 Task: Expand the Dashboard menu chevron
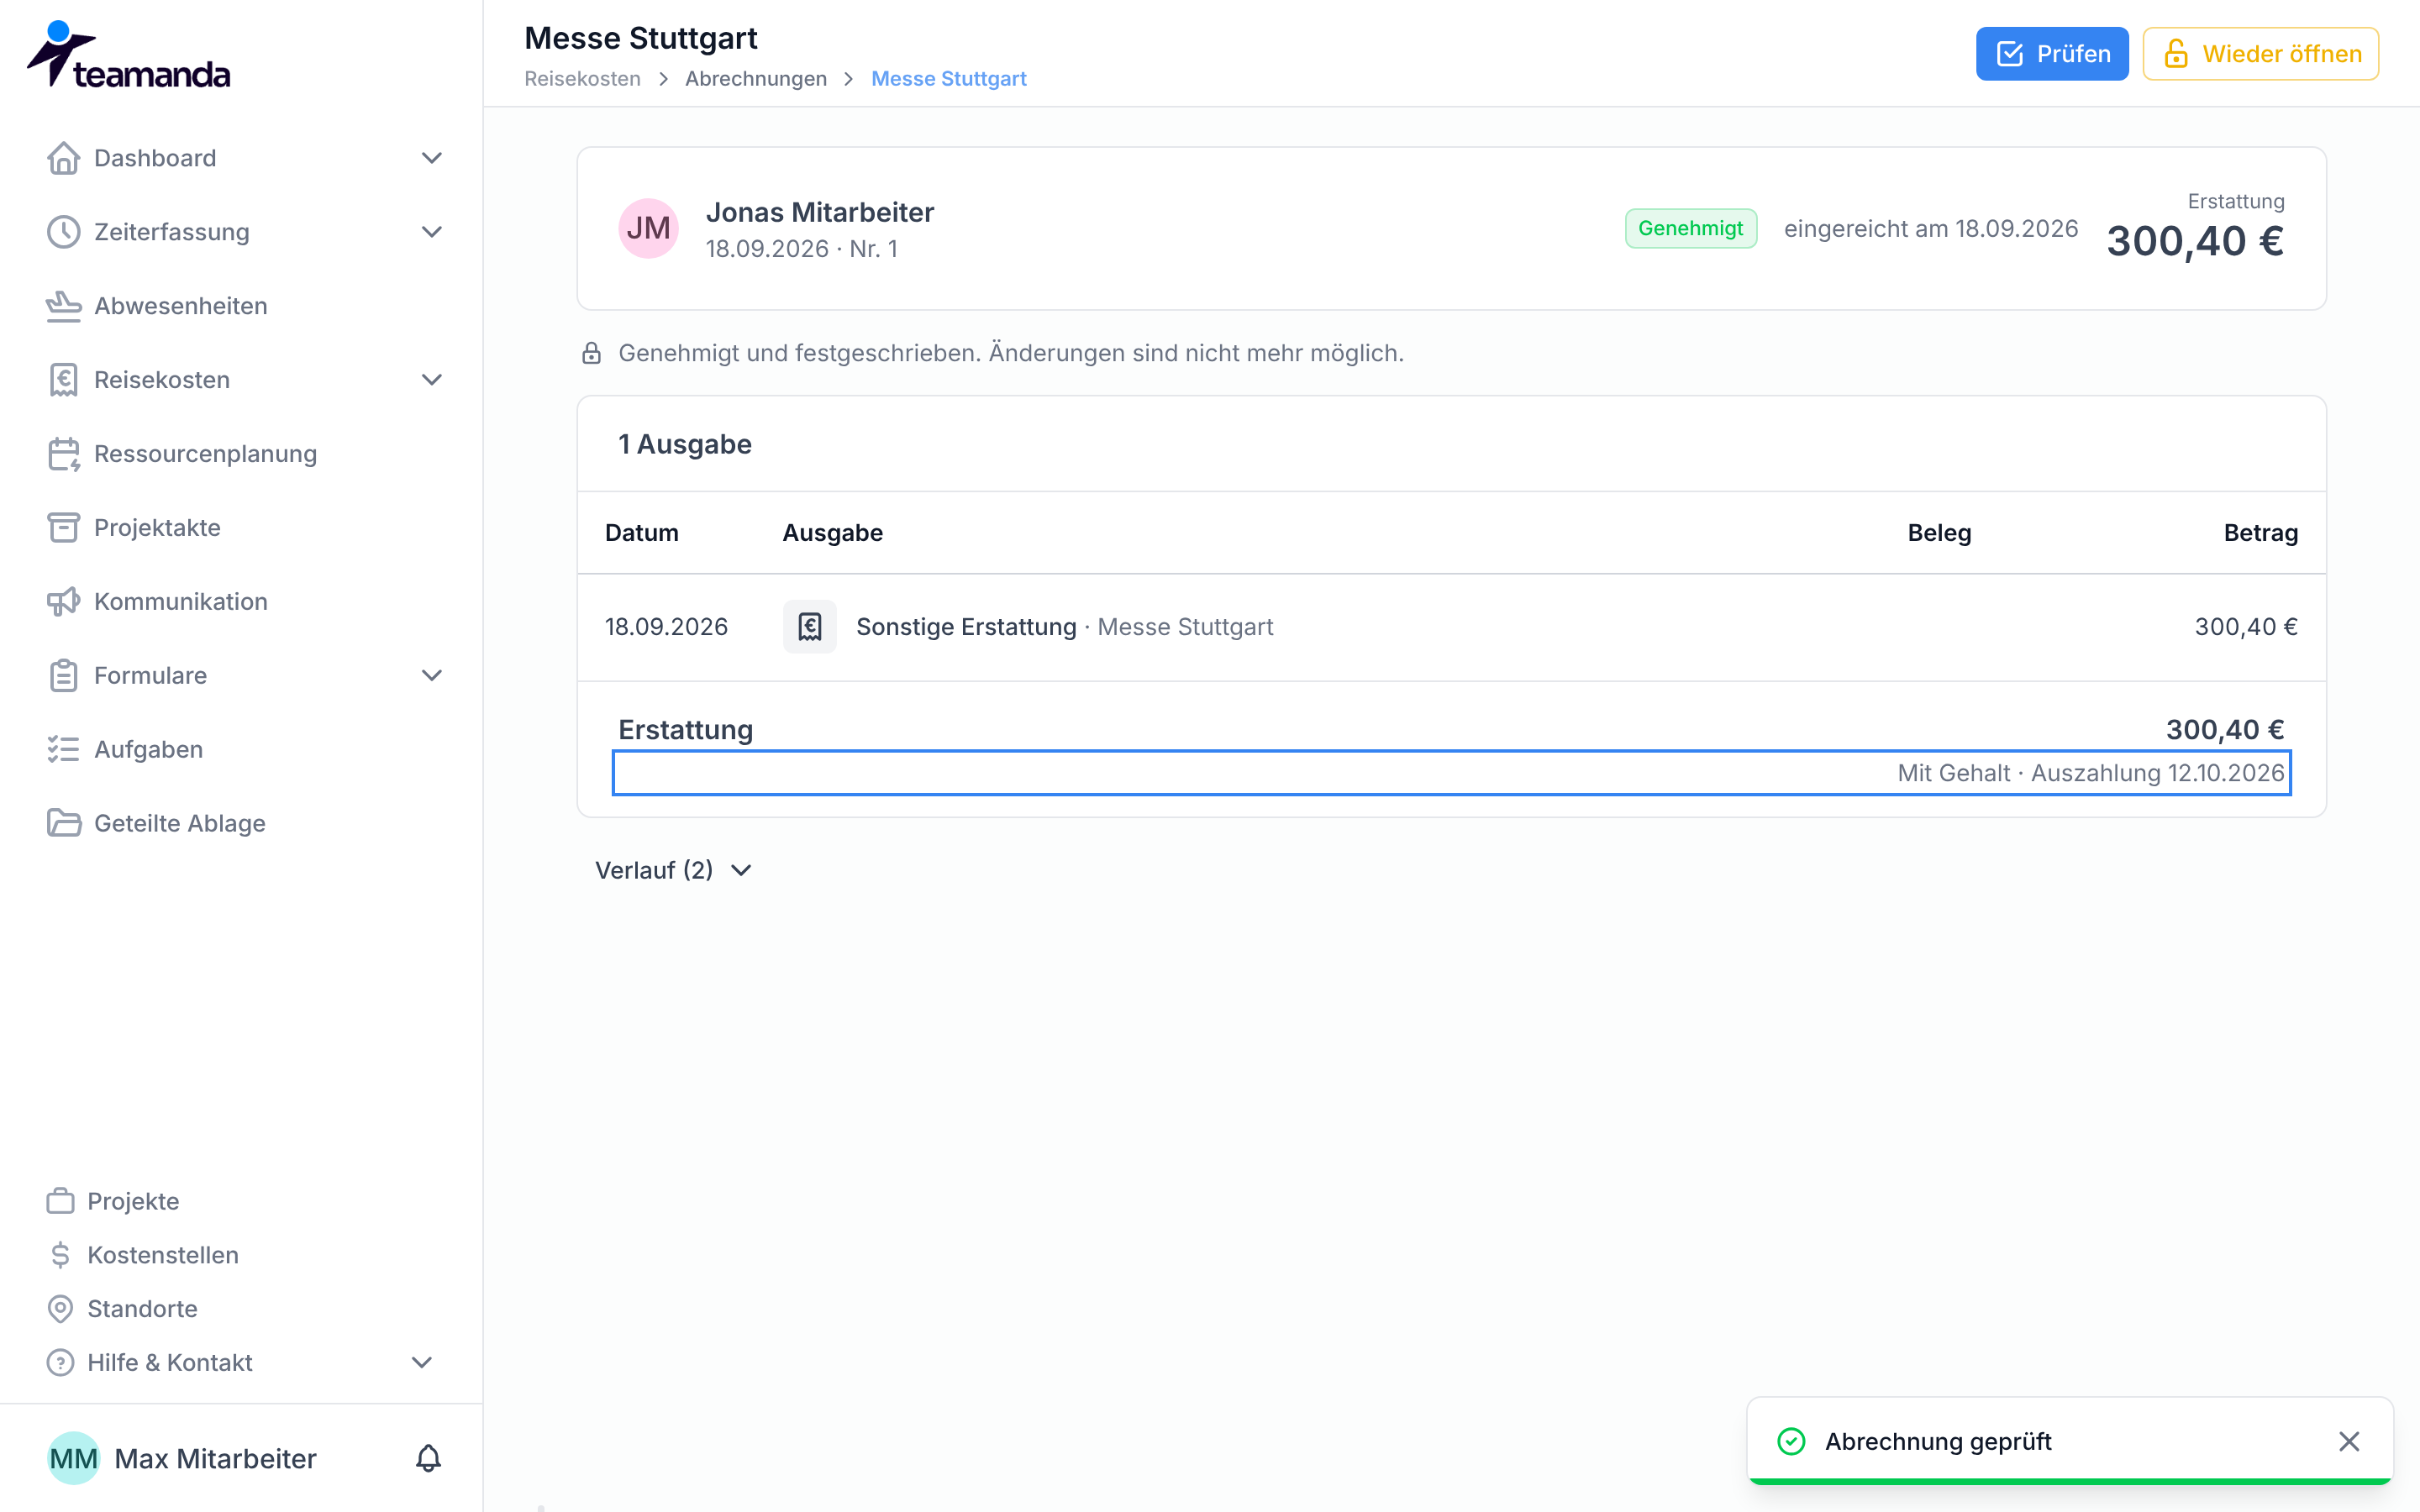(432, 158)
